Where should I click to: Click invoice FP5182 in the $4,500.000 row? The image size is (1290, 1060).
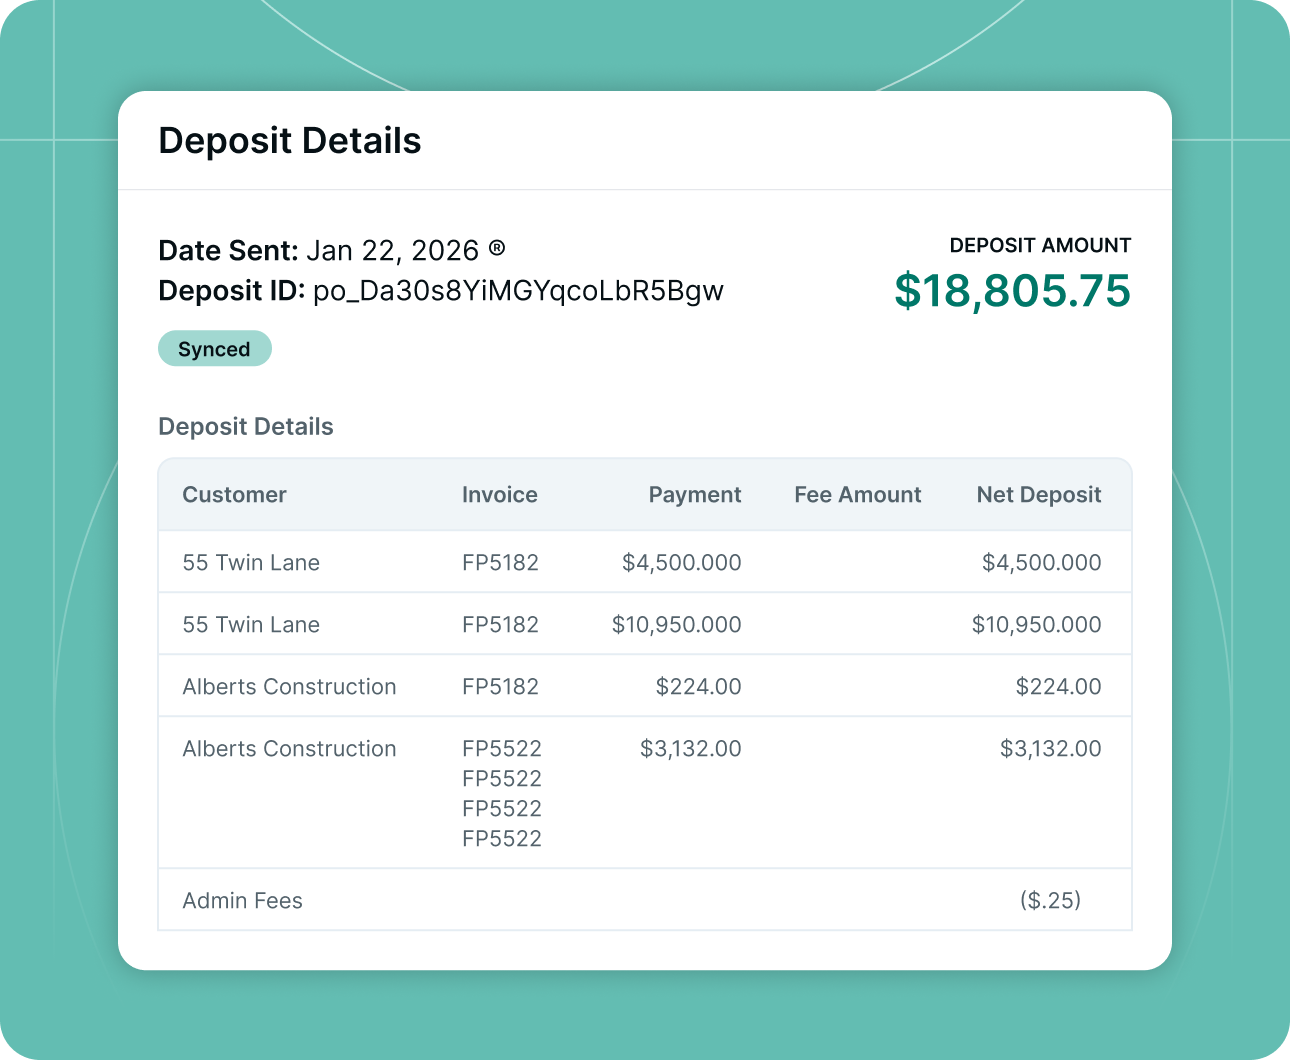click(500, 563)
